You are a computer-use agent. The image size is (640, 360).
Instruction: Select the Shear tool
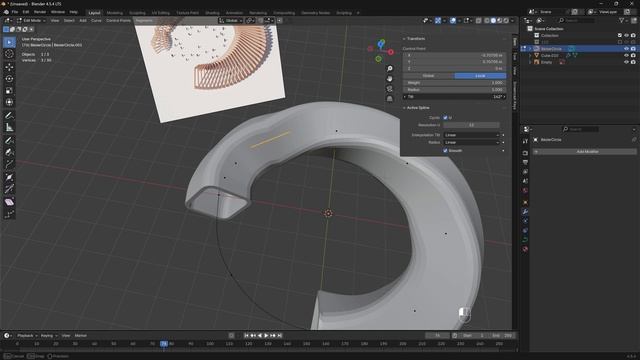click(x=9, y=202)
